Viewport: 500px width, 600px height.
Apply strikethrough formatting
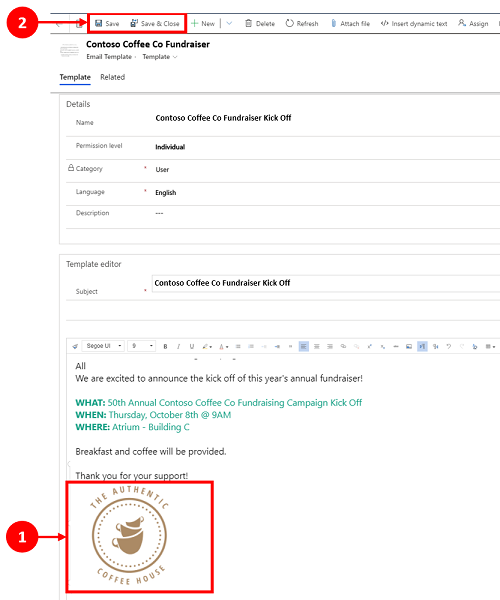396,346
